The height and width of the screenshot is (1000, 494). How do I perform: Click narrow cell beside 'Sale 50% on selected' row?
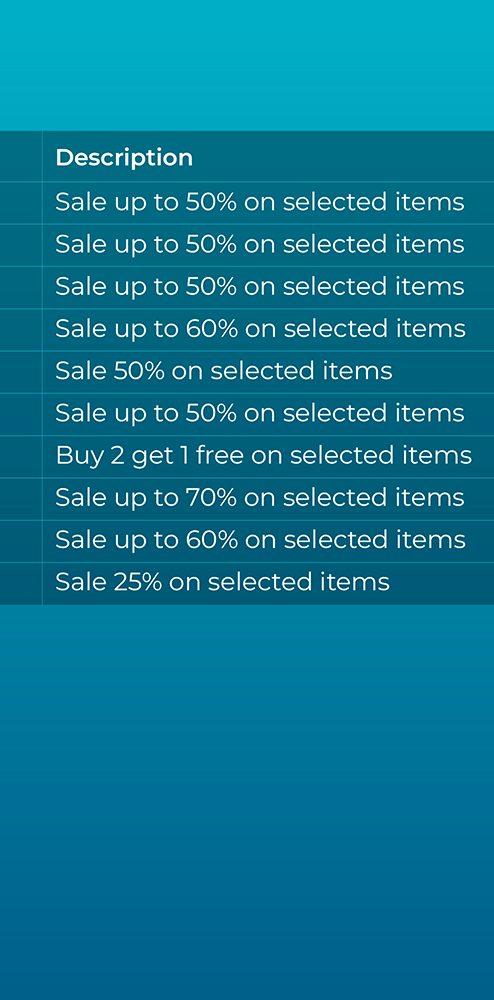coord(21,372)
